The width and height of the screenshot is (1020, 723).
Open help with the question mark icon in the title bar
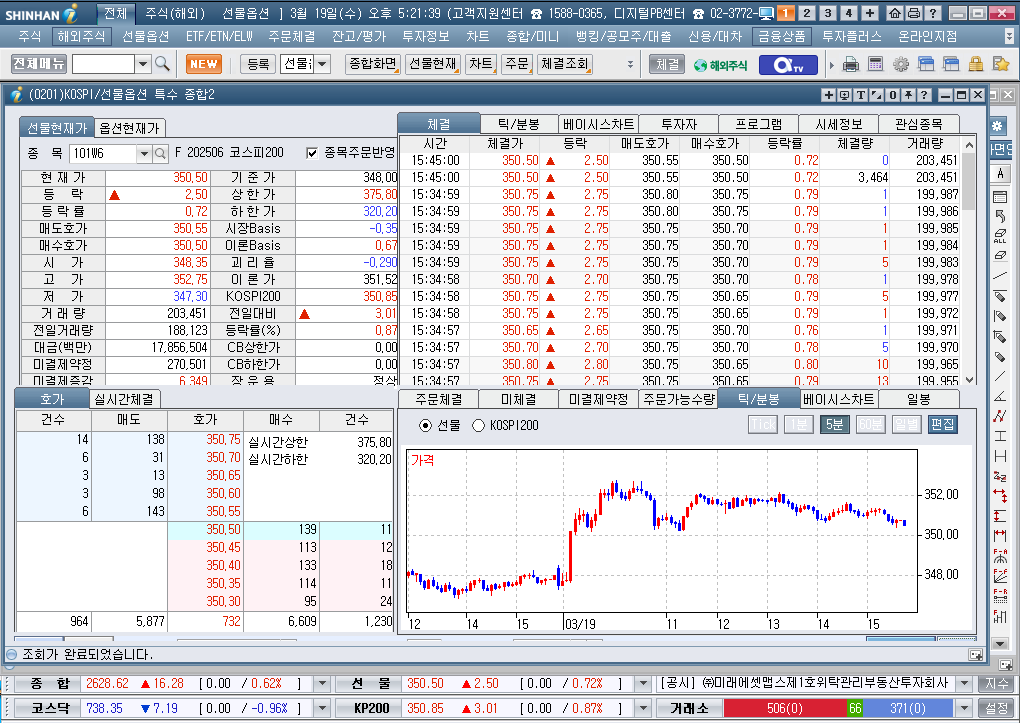coord(932,13)
